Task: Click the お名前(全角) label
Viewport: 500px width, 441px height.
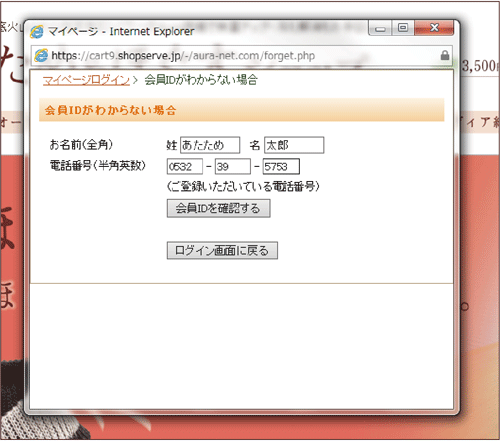Action: [x=81, y=145]
